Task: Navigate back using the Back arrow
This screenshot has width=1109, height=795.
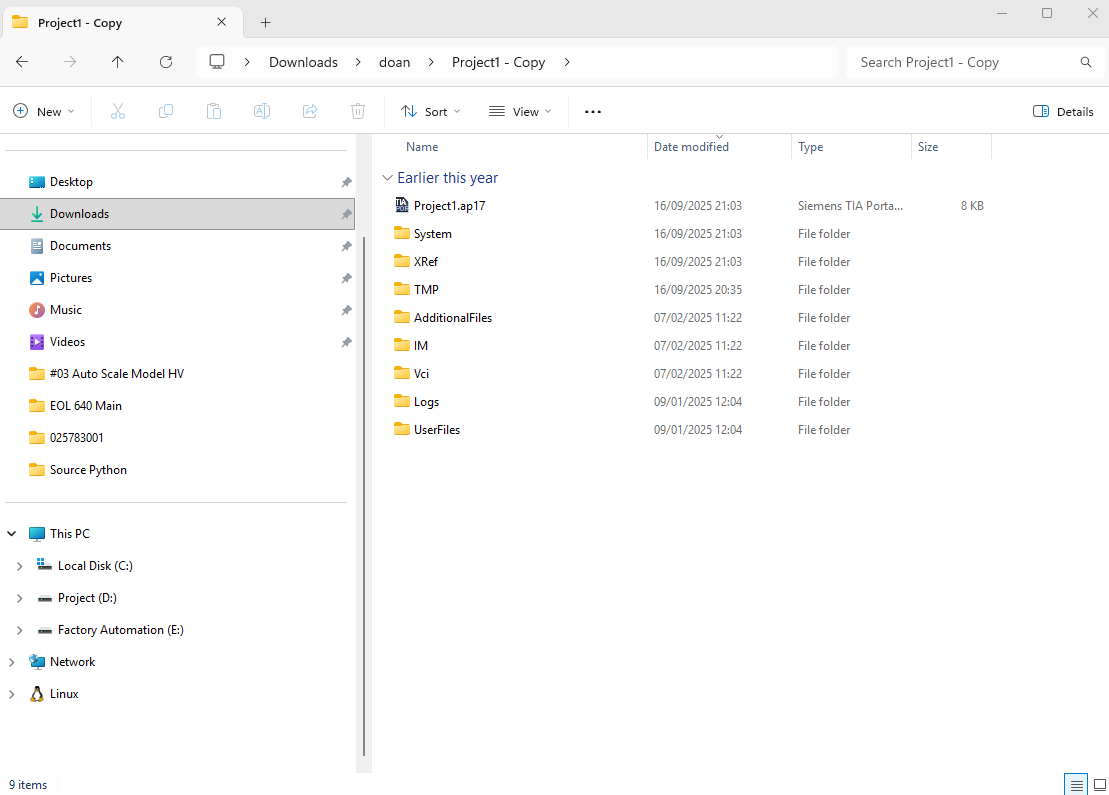Action: (22, 62)
